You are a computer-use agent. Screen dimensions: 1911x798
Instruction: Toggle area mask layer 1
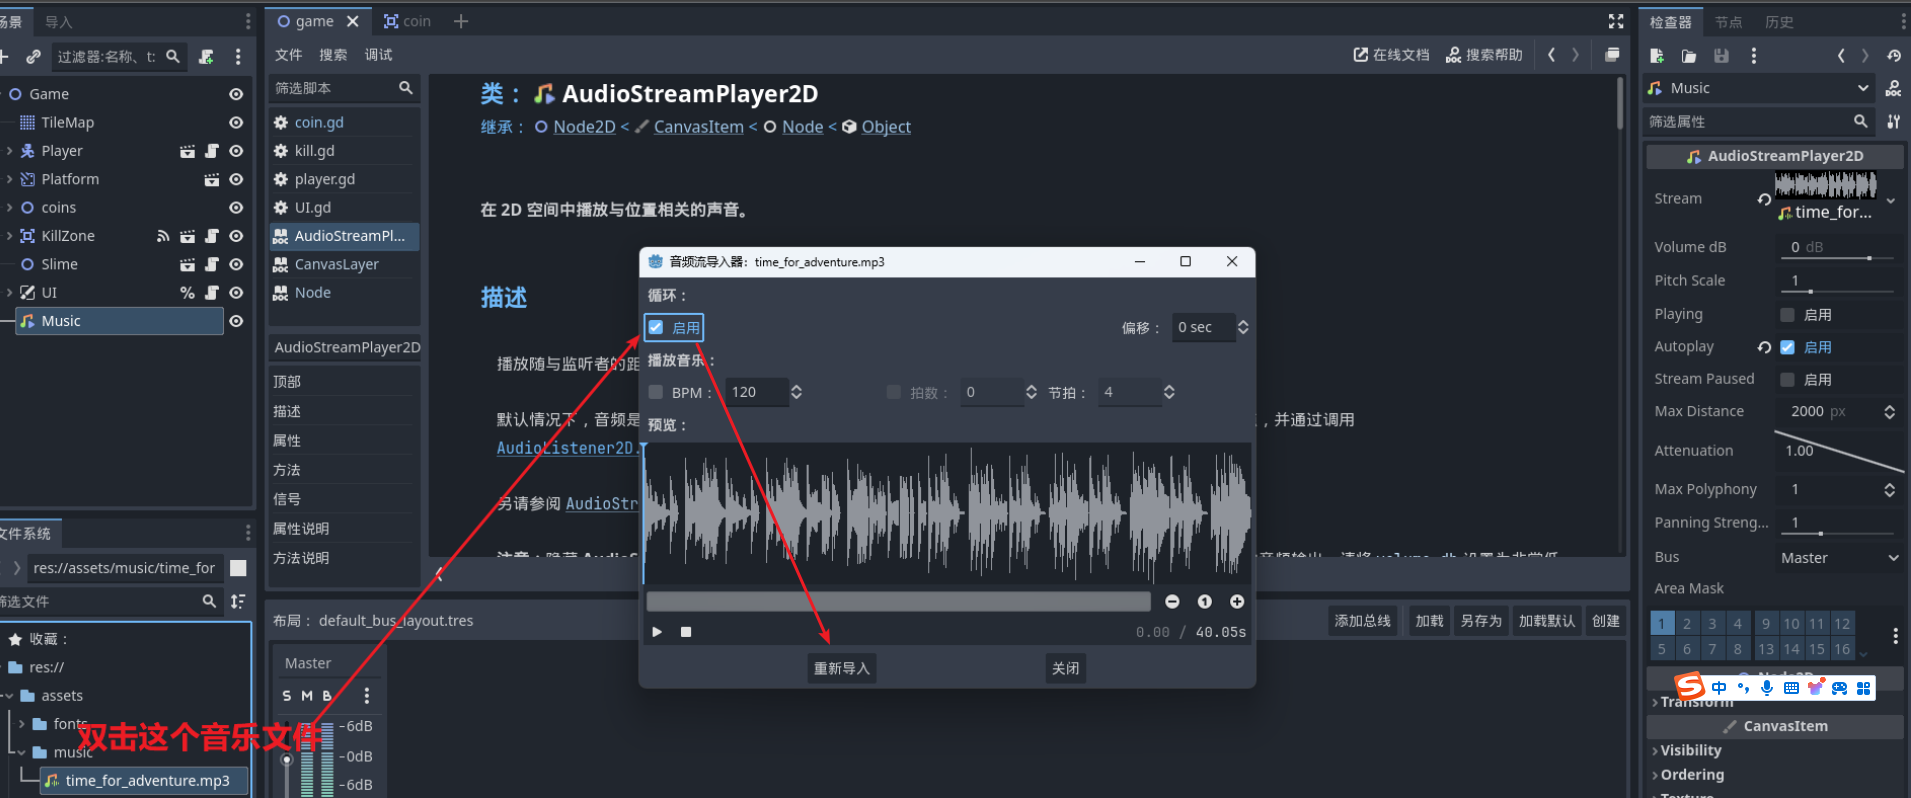pos(1662,623)
